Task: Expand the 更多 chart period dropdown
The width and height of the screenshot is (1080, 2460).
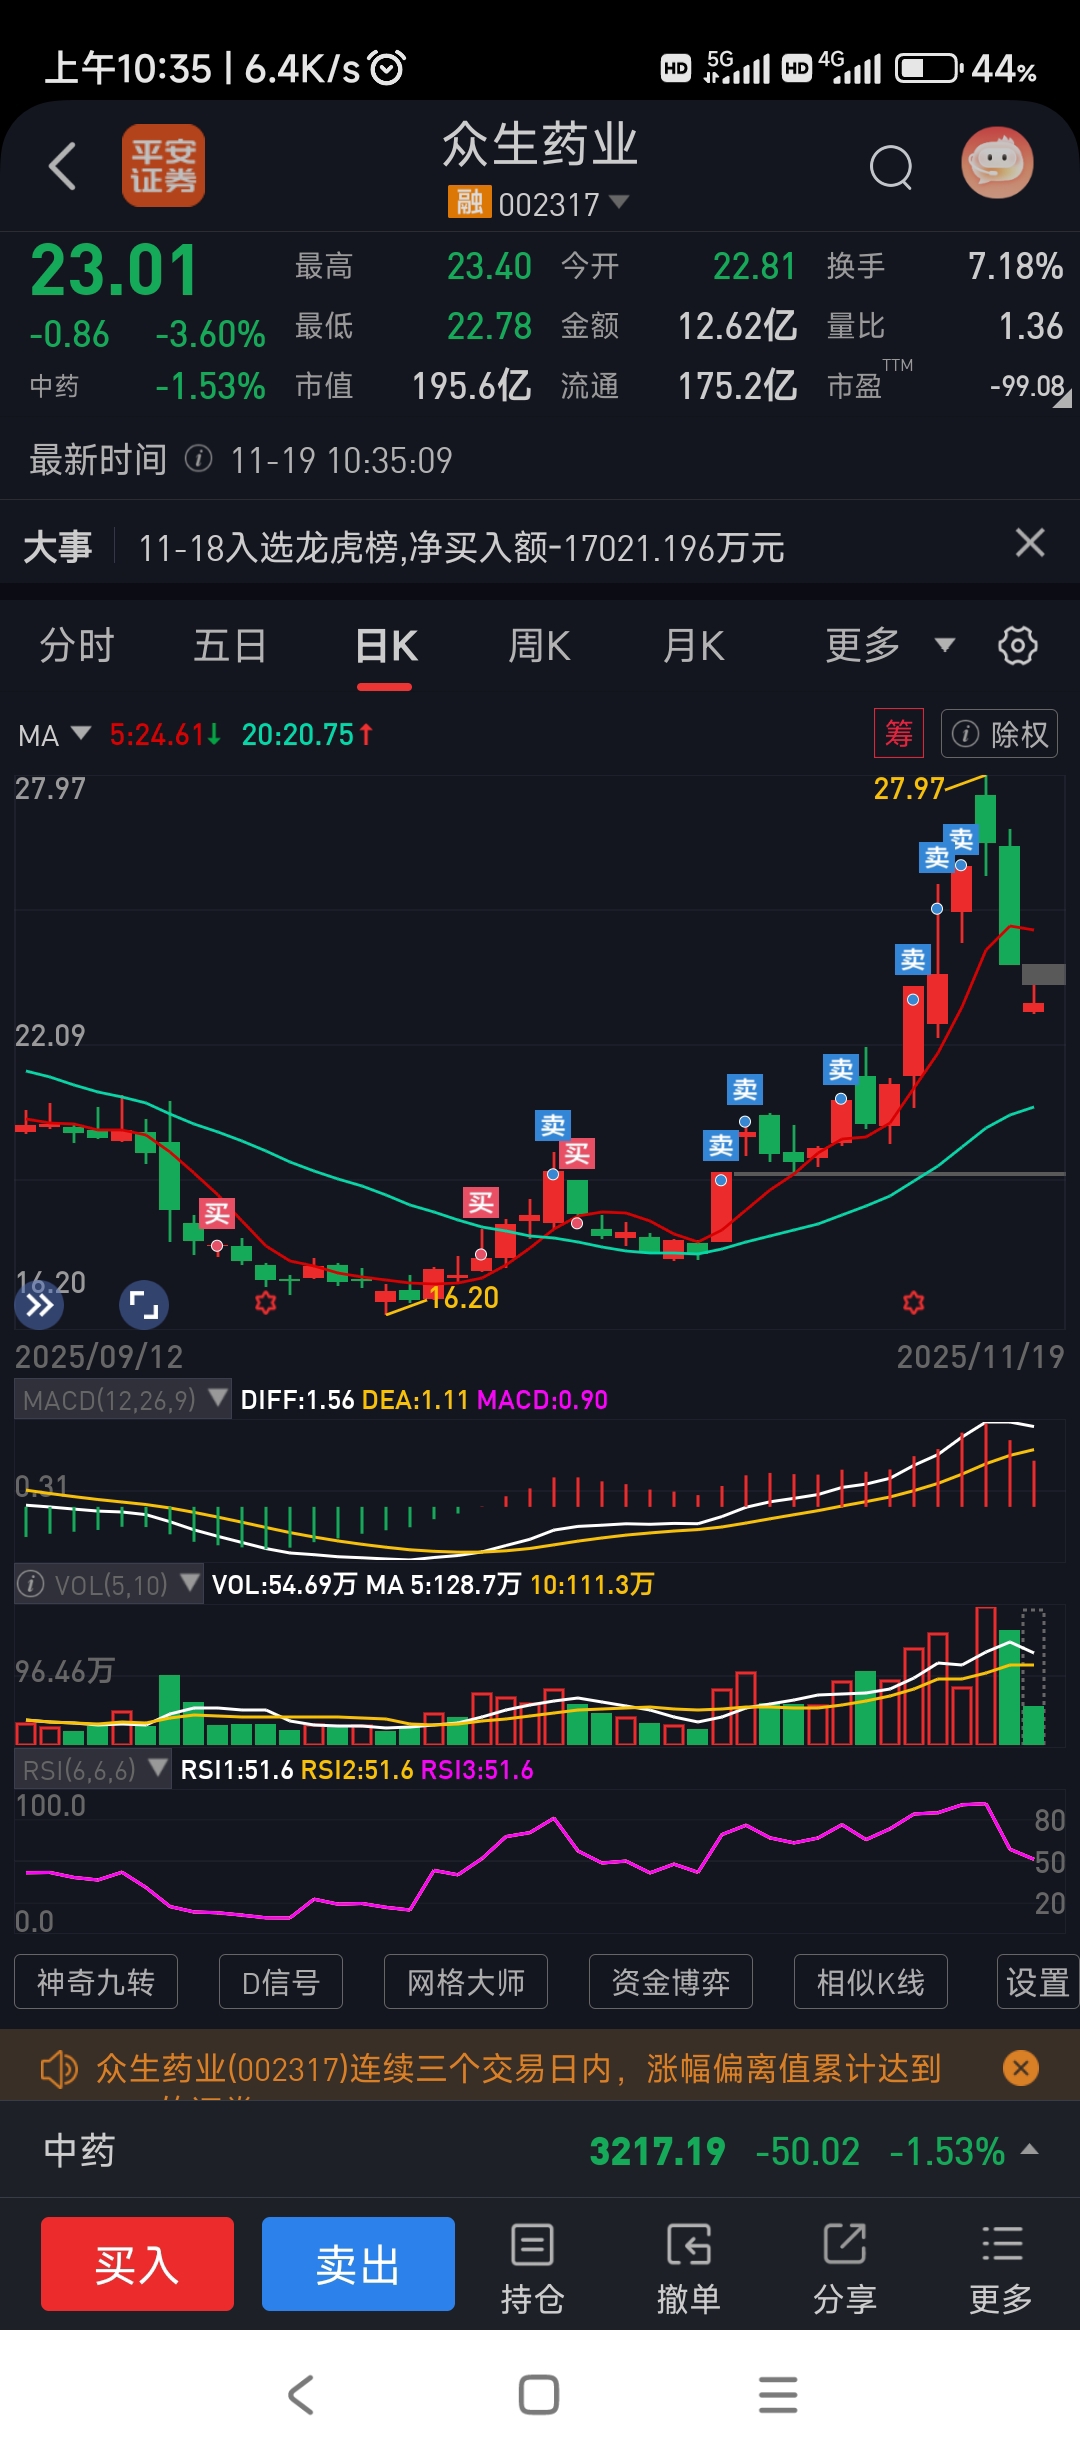Action: click(890, 646)
